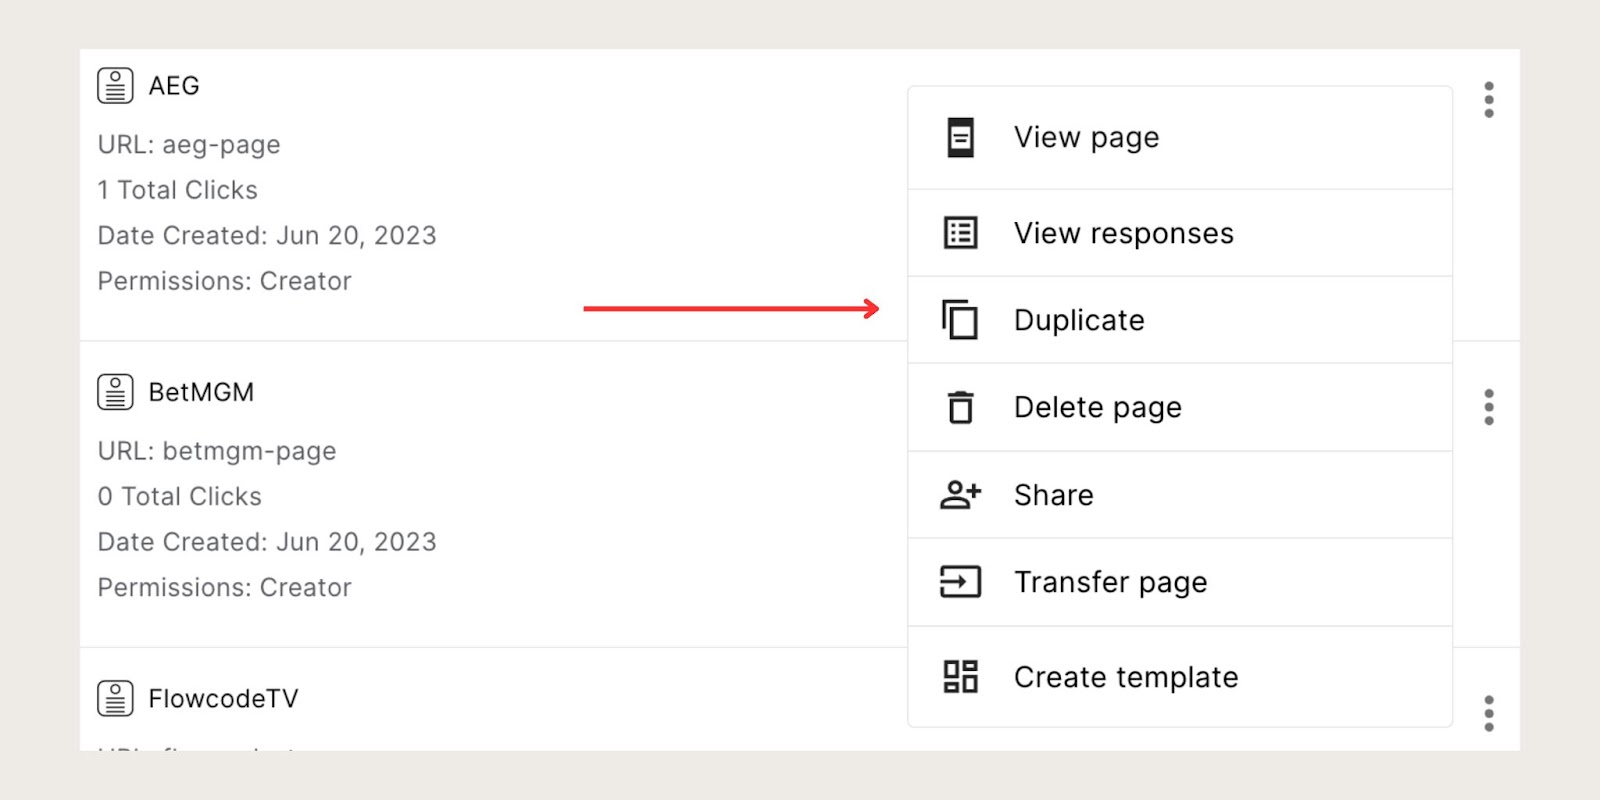
Task: Select Delete page in the menu
Action: coord(1180,407)
